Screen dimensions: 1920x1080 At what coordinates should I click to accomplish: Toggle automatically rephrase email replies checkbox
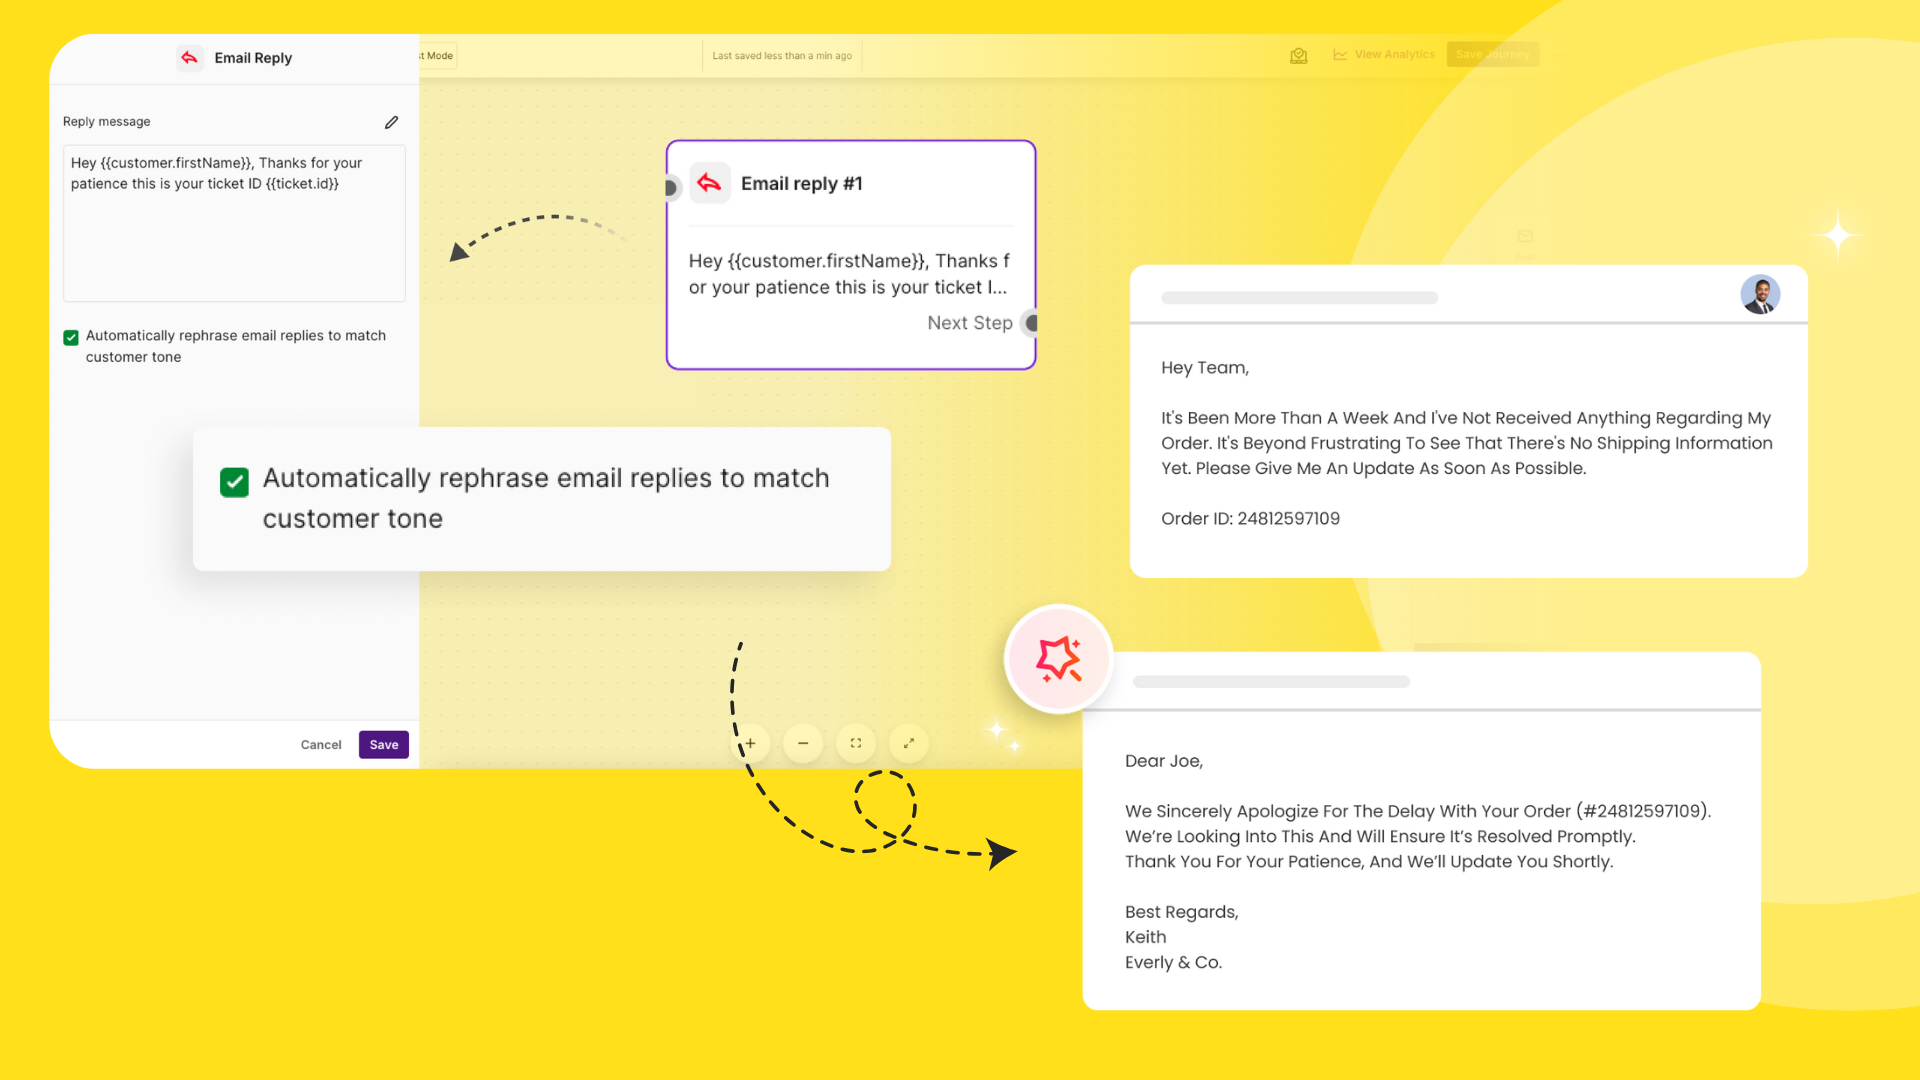71,336
